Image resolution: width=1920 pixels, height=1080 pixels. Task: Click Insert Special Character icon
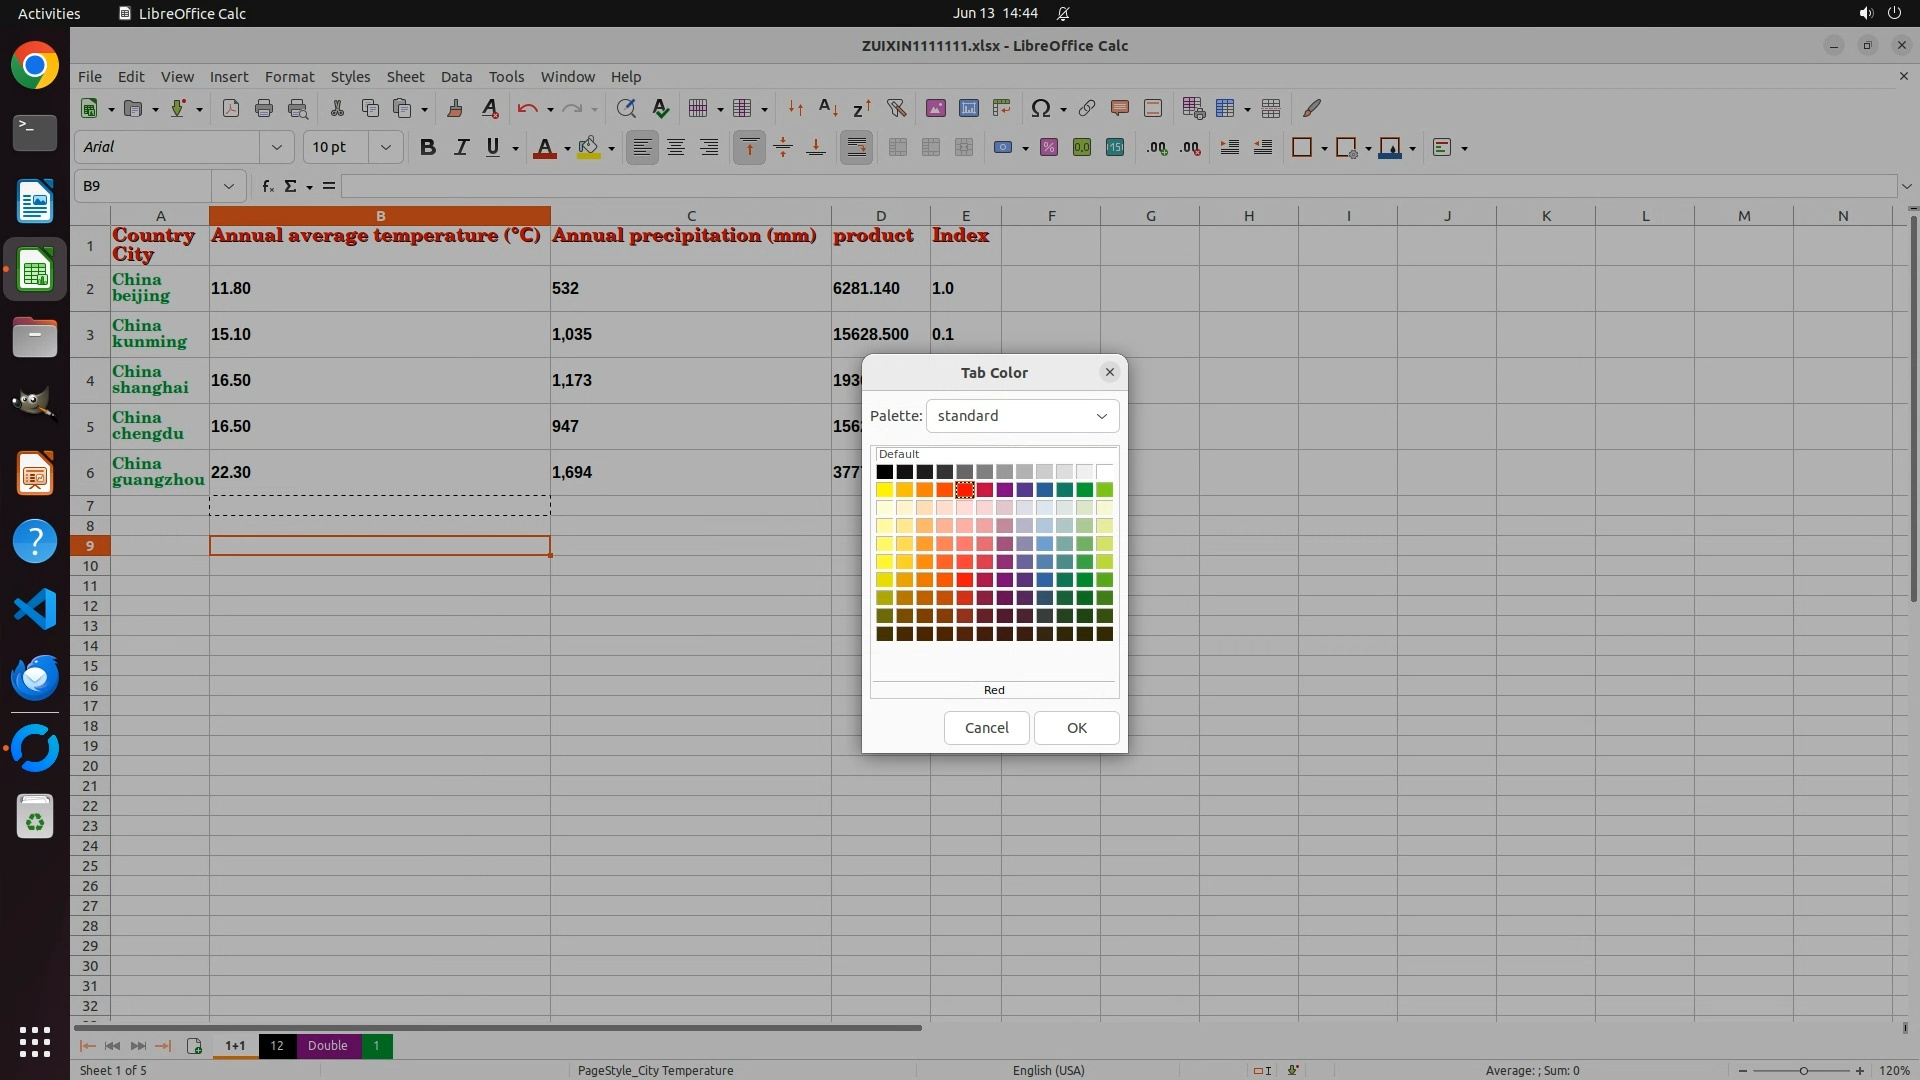[1040, 108]
